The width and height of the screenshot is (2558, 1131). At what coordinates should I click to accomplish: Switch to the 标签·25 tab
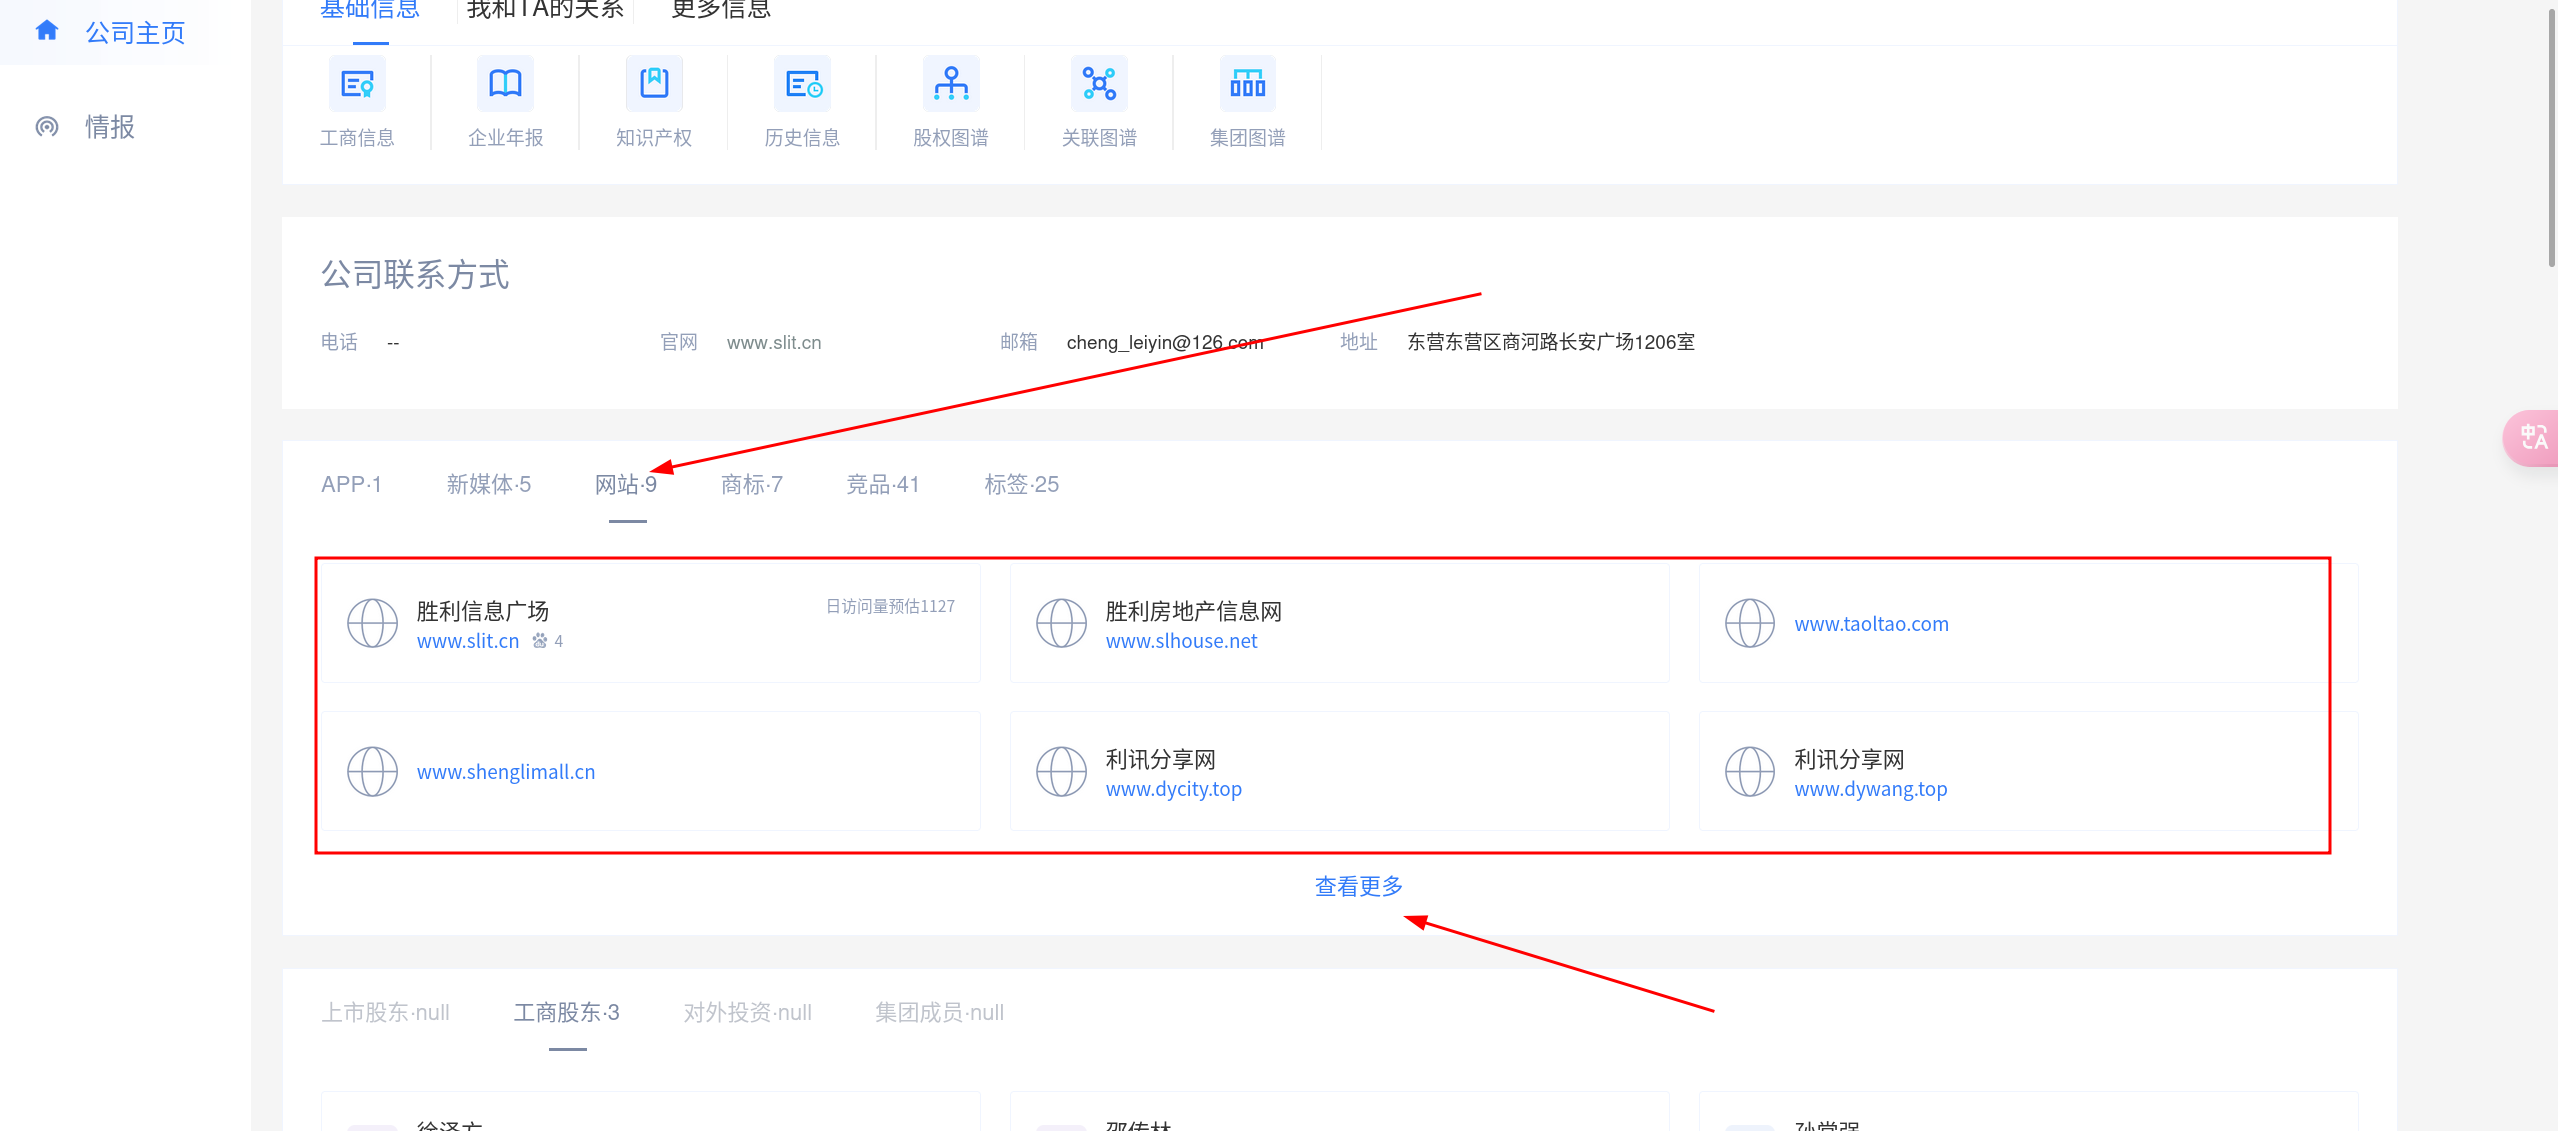tap(1021, 485)
